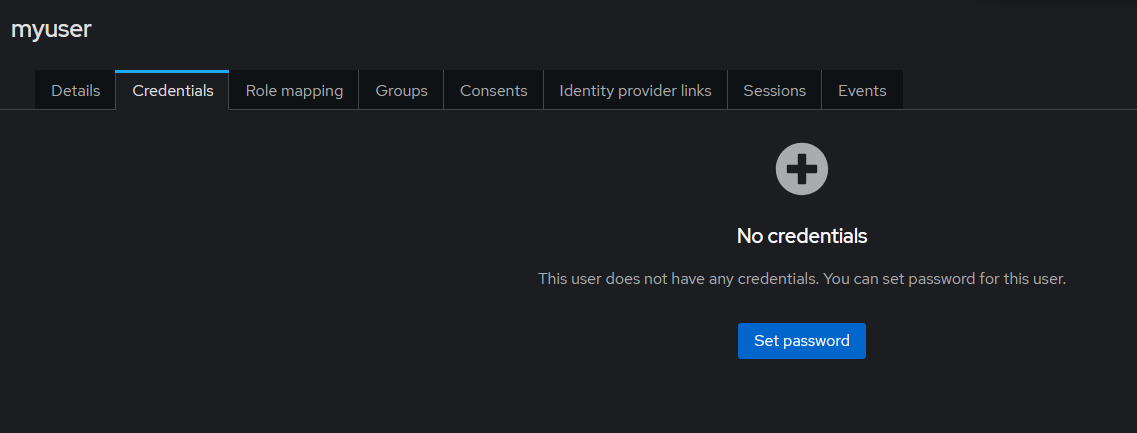Click the myuser page heading
1137x433 pixels.
[x=51, y=29]
